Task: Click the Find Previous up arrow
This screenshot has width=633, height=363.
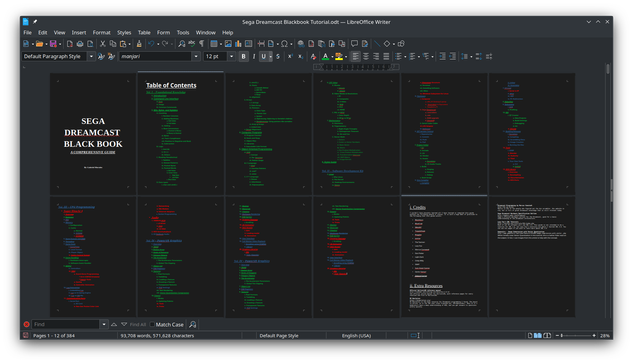Action: [x=114, y=324]
